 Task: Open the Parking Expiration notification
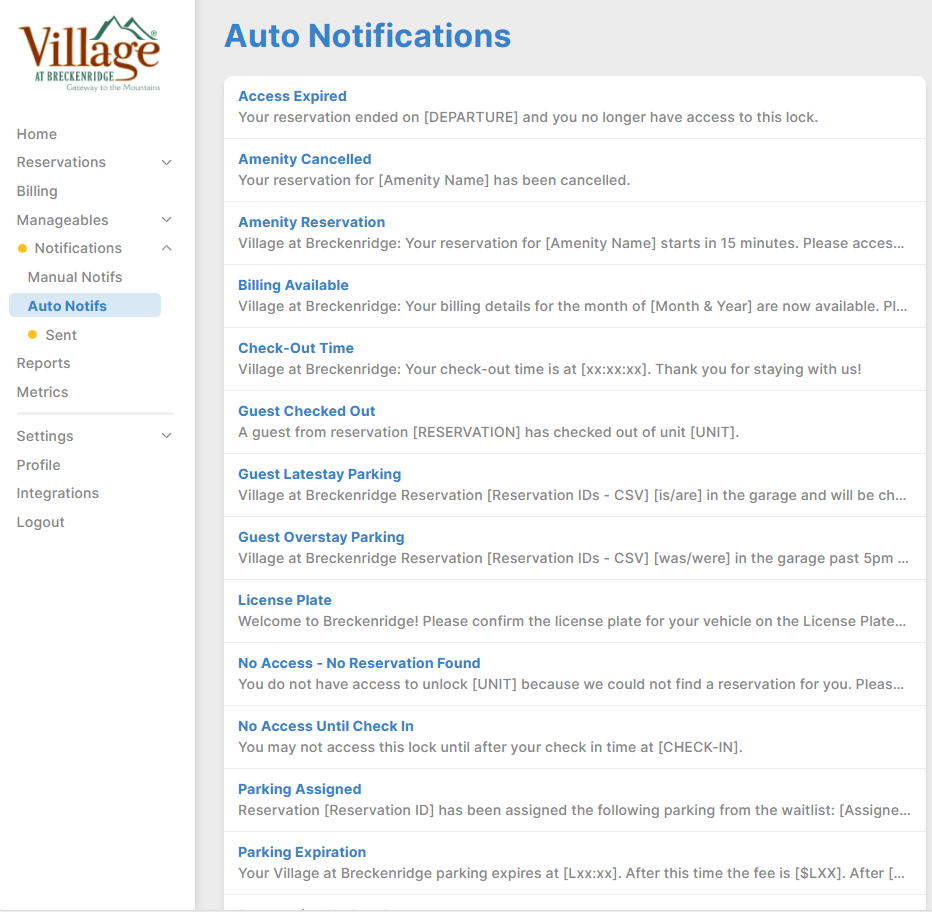pos(302,852)
